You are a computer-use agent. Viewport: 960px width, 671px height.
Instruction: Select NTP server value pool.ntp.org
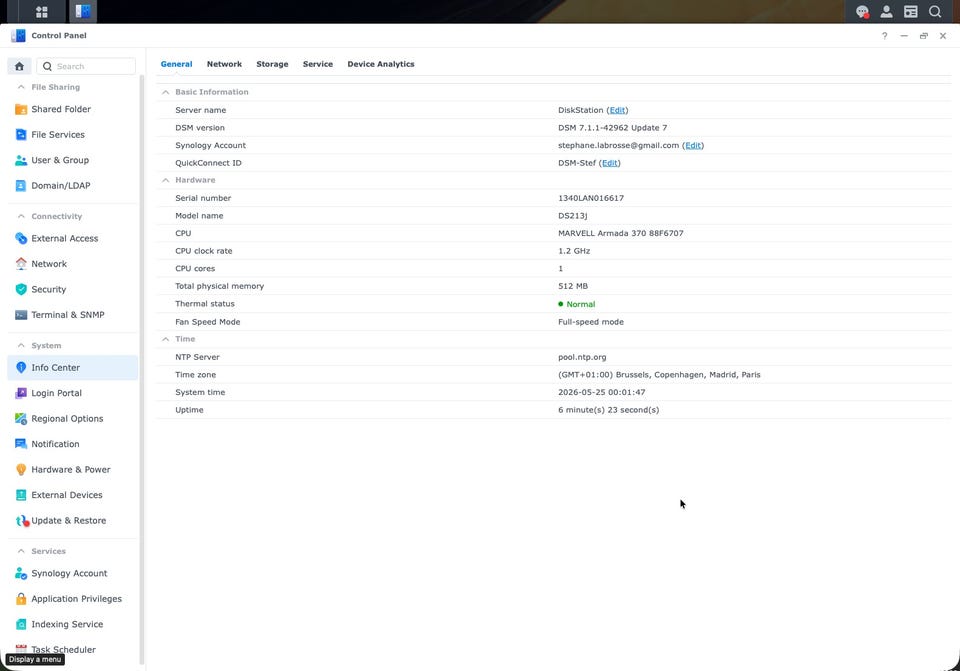[x=582, y=357]
